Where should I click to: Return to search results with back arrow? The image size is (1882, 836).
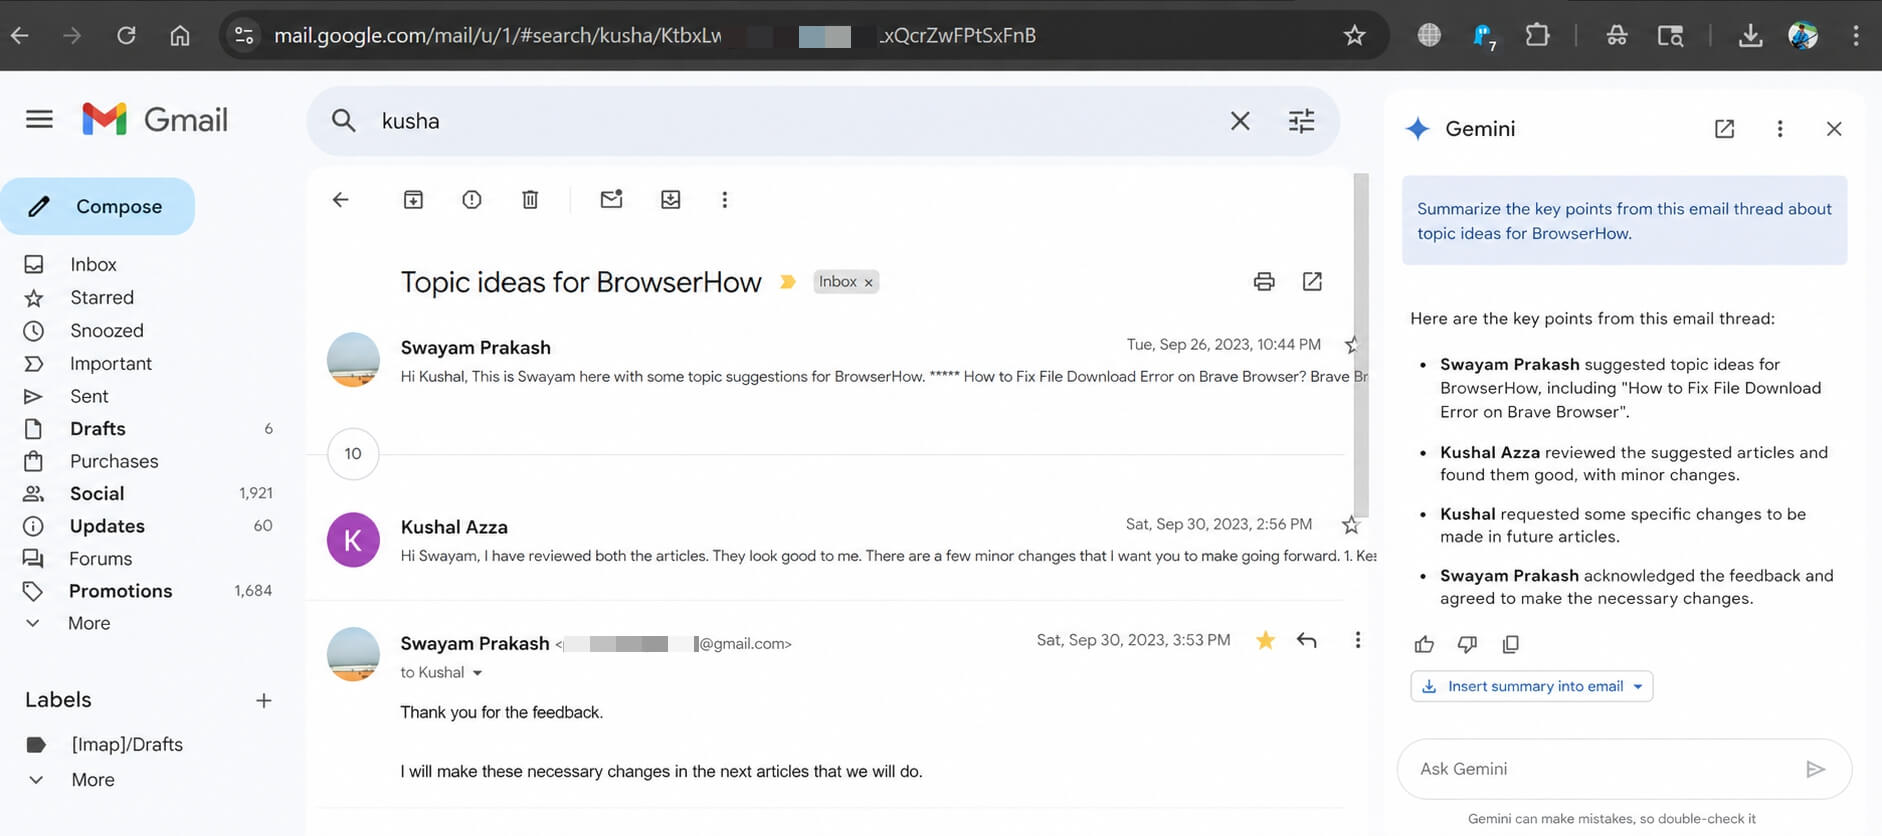pos(340,200)
